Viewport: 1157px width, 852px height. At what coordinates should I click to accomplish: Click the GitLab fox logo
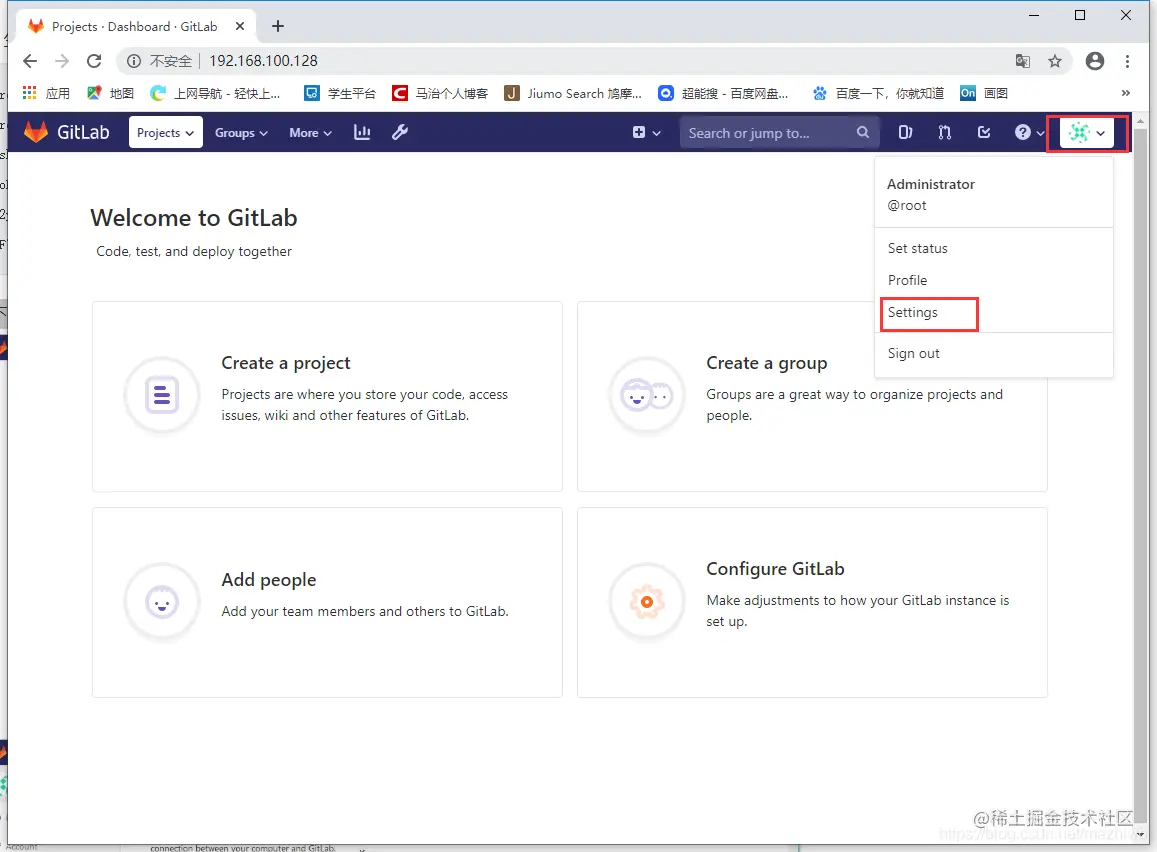pyautogui.click(x=35, y=132)
